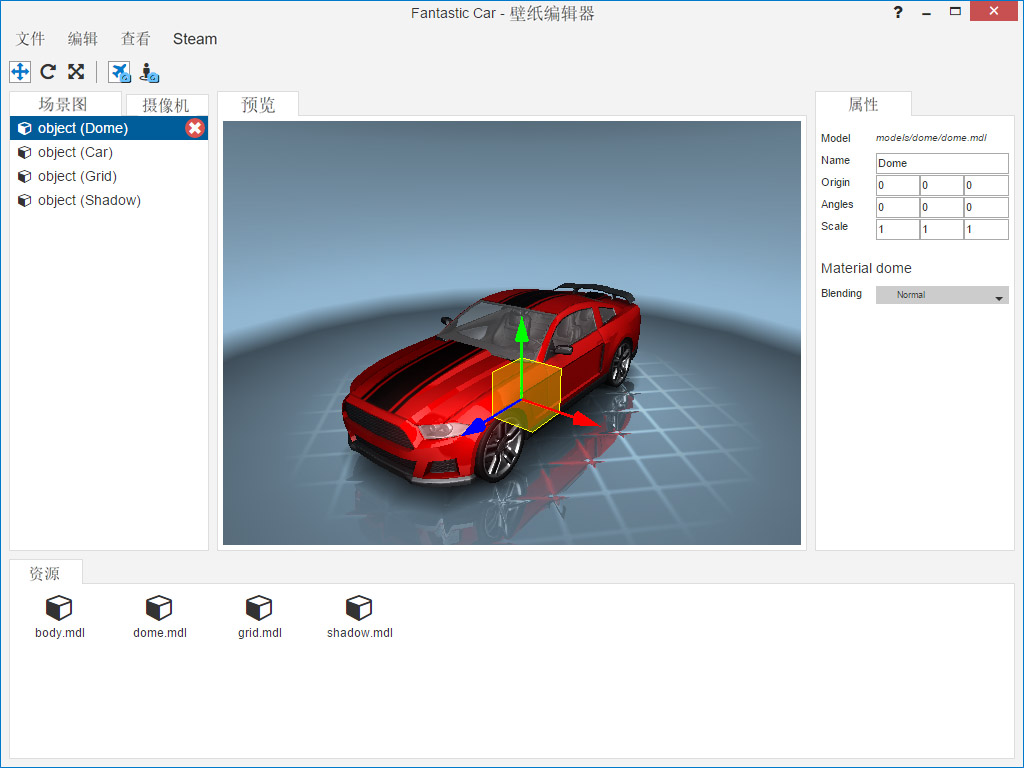Click the person camera mode icon
This screenshot has height=768, width=1024.
click(149, 72)
